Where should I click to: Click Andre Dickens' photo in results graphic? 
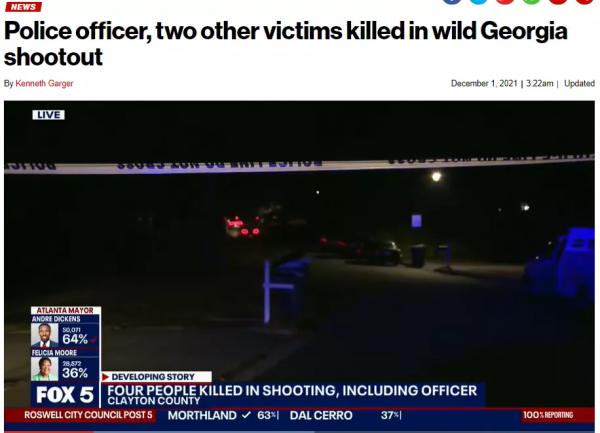pos(44,335)
